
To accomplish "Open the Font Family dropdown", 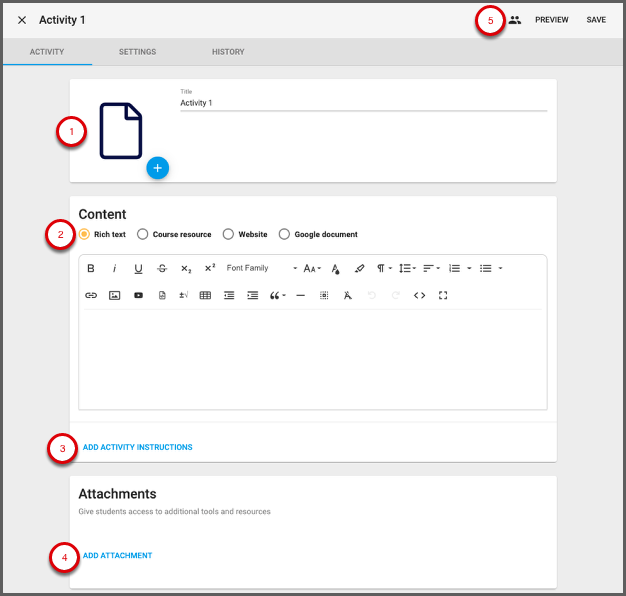I will (261, 268).
